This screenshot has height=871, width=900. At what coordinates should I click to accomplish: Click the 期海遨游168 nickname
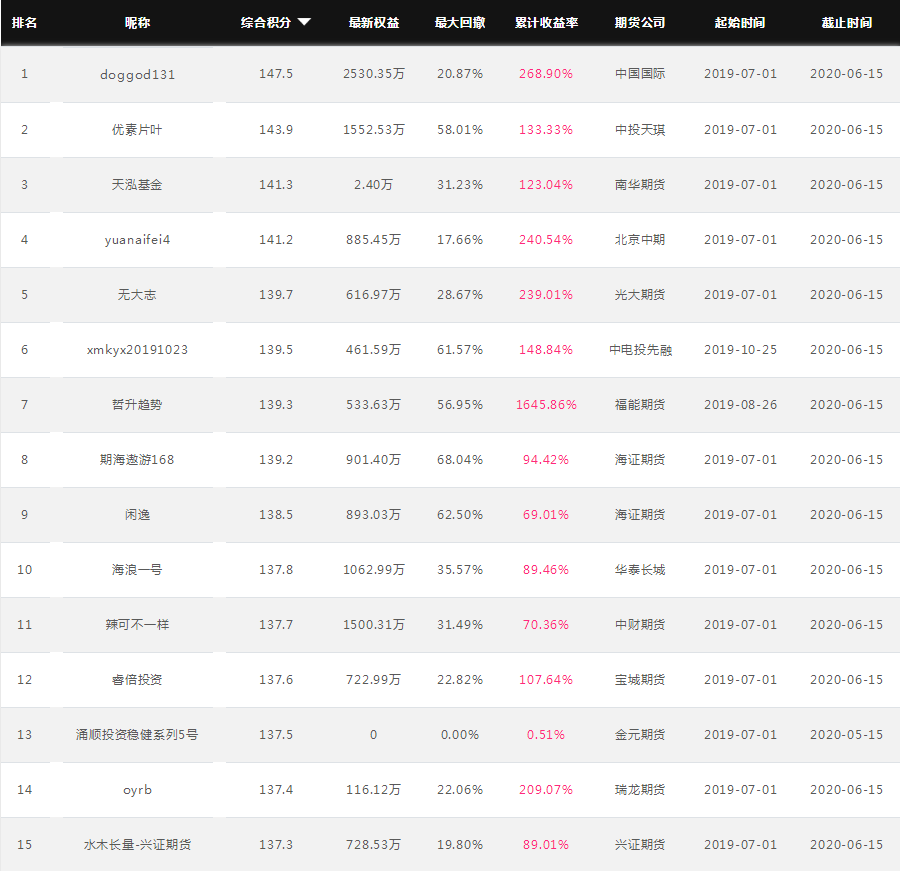(137, 460)
